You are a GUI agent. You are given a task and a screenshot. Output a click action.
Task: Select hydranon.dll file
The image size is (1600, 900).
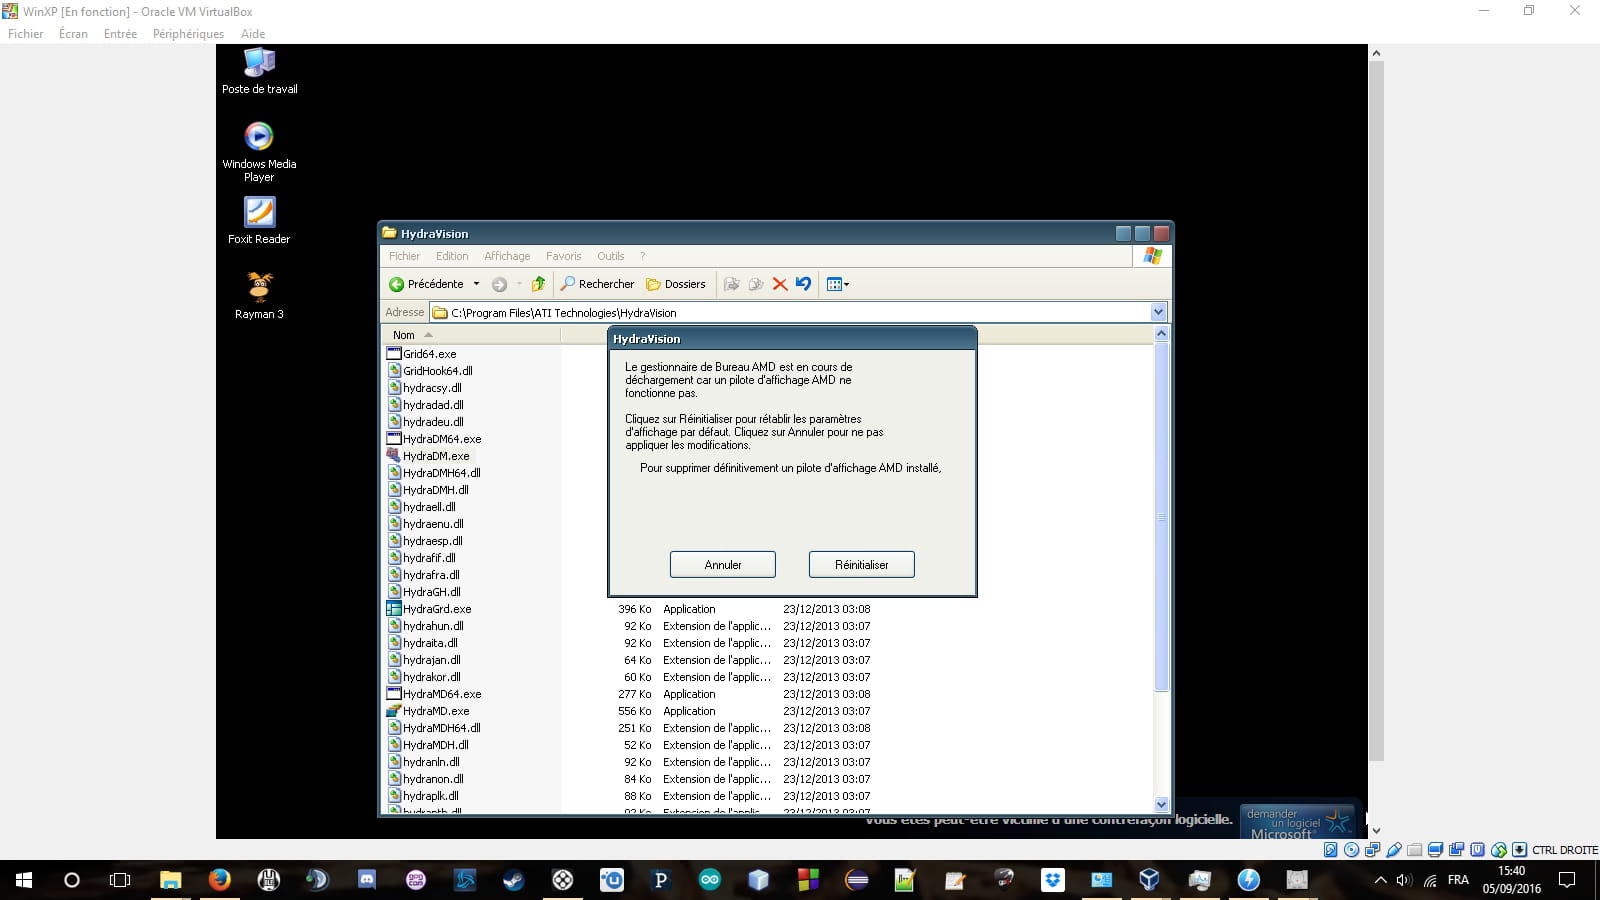426,779
